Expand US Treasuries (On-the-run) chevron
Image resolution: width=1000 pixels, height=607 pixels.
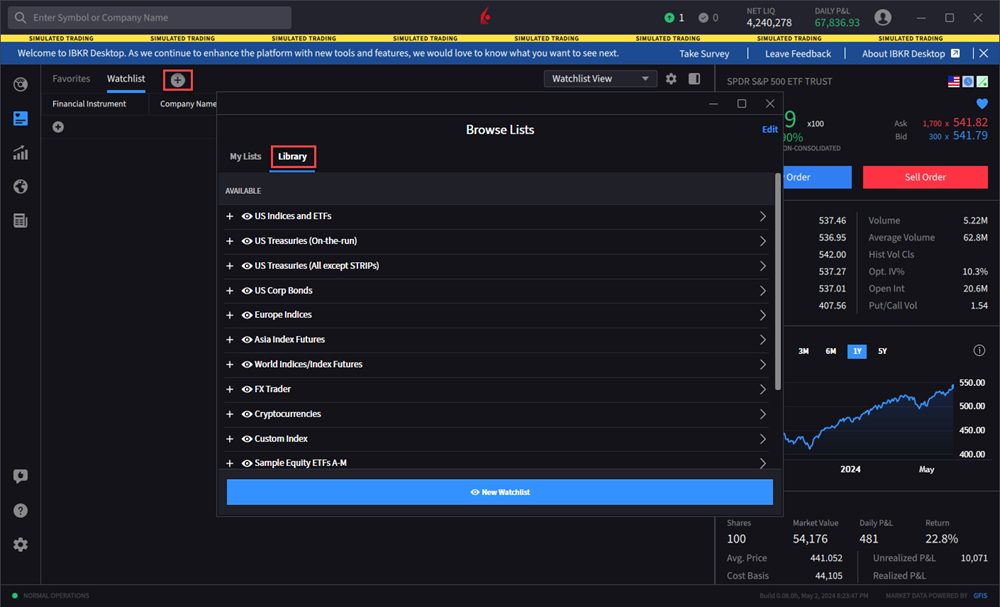click(763, 241)
